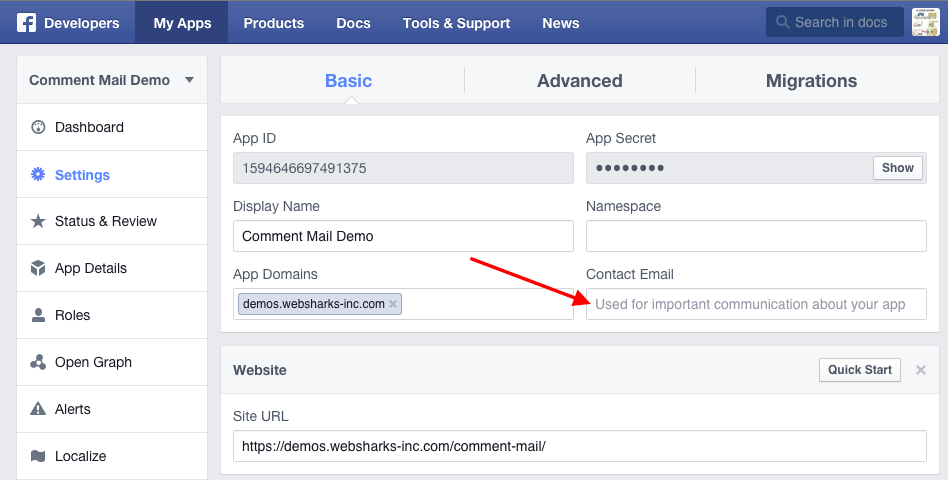Image resolution: width=948 pixels, height=480 pixels.
Task: Open the Alerts page
Action: pyautogui.click(x=73, y=409)
